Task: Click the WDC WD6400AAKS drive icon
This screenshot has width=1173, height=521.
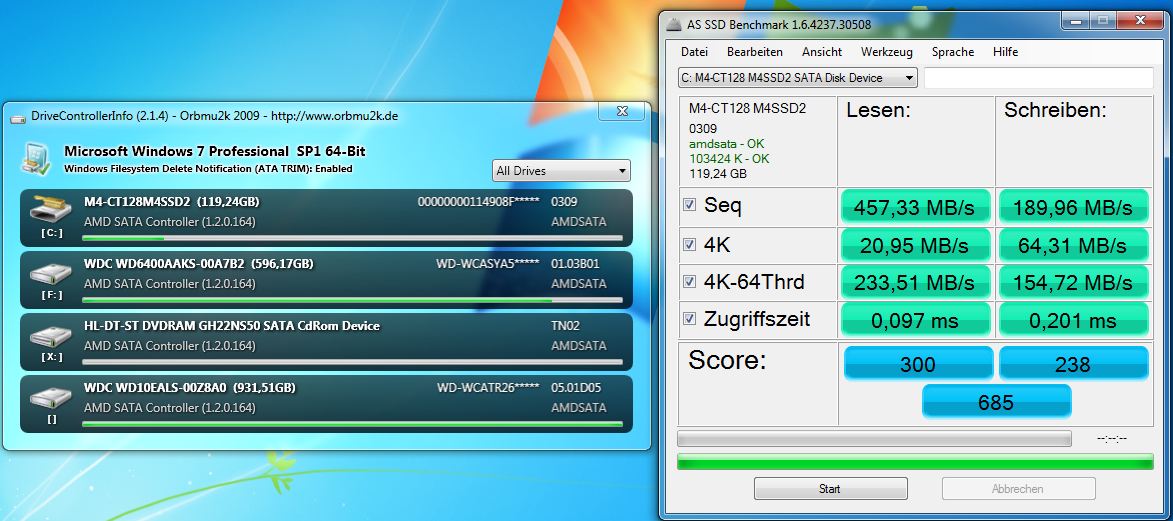Action: (x=51, y=273)
